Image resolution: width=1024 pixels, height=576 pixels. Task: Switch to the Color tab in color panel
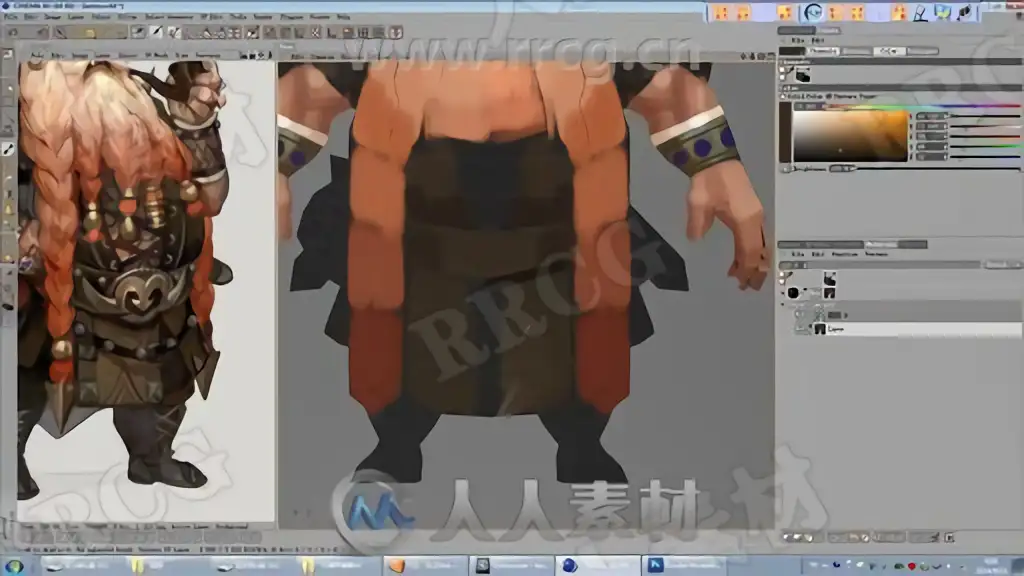(x=888, y=51)
